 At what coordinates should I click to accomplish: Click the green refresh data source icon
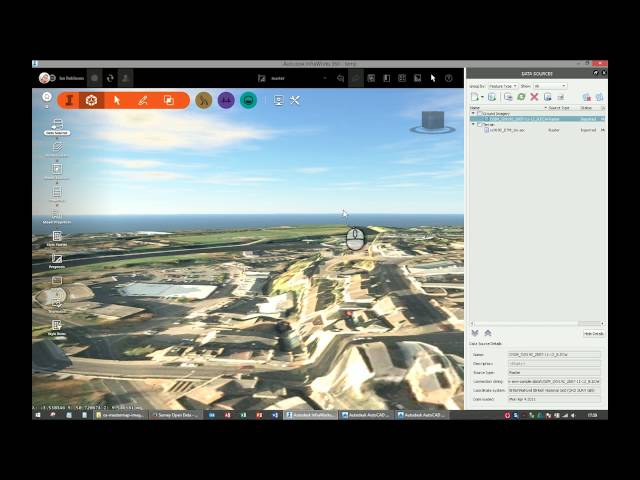521,97
